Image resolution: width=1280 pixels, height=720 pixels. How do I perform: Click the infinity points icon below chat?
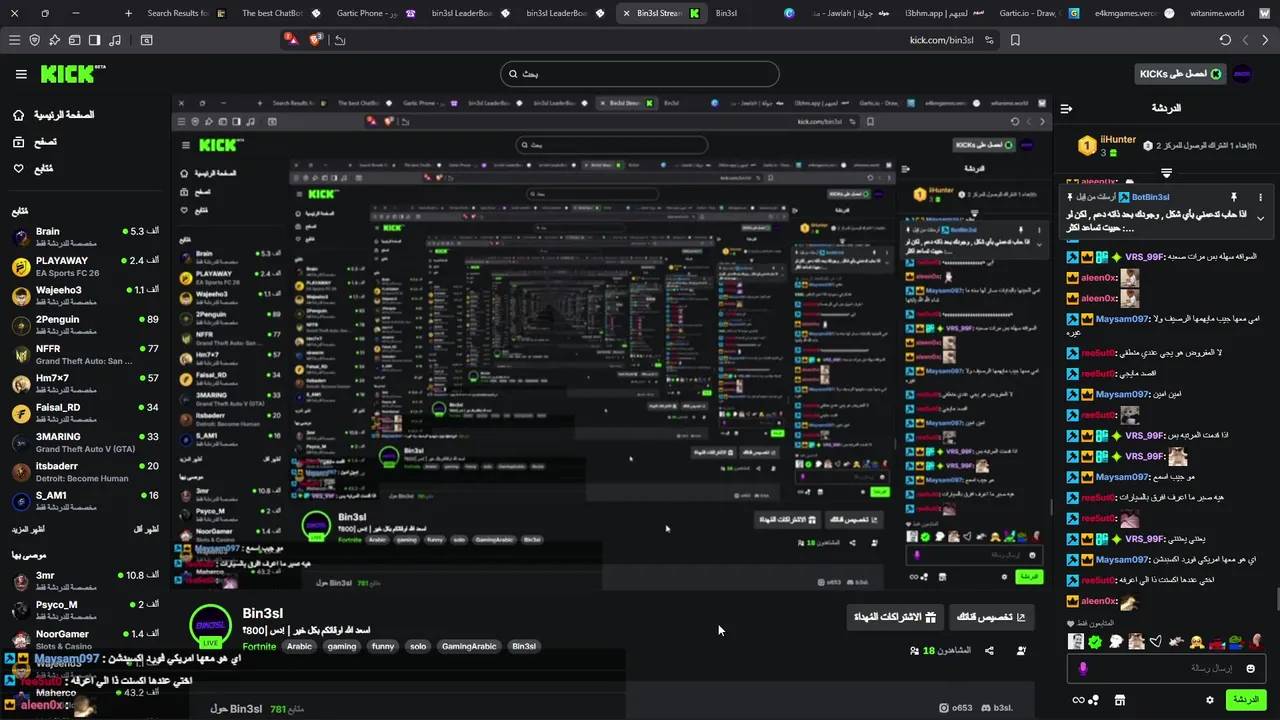click(x=1085, y=700)
